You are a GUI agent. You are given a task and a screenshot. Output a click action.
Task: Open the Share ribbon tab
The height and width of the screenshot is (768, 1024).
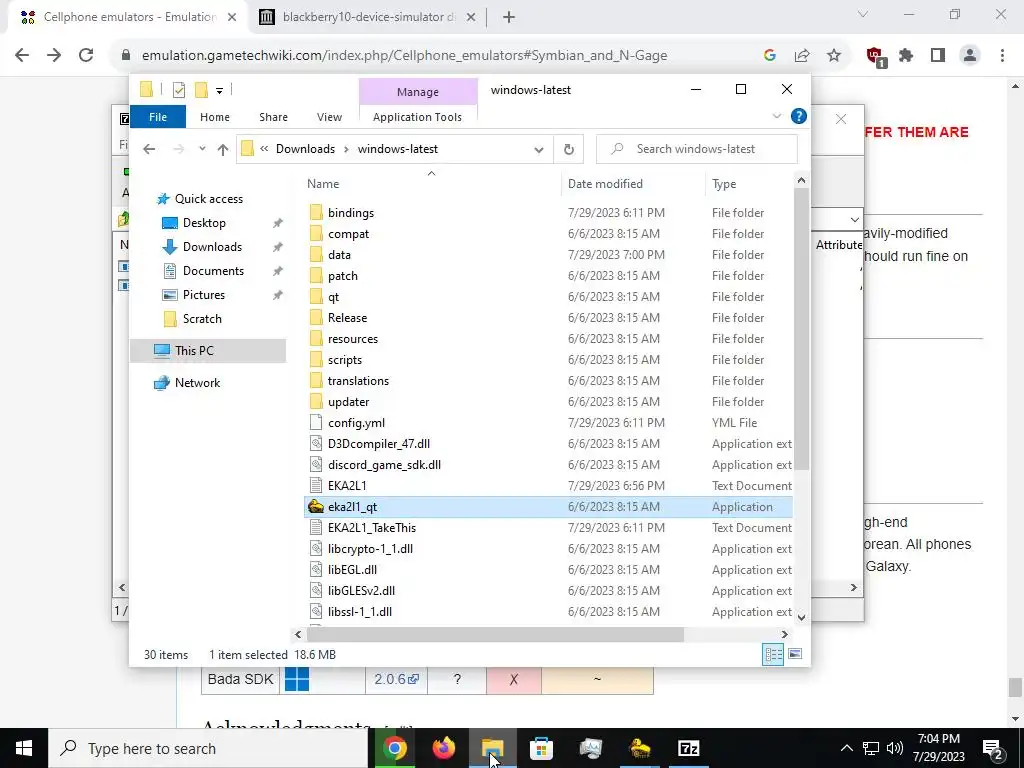pyautogui.click(x=273, y=117)
